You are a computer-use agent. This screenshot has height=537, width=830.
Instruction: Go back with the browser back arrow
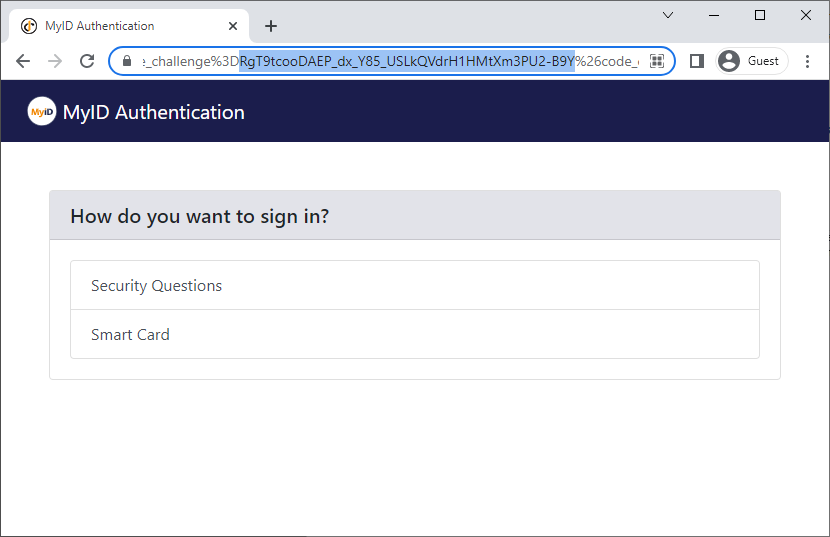23,61
